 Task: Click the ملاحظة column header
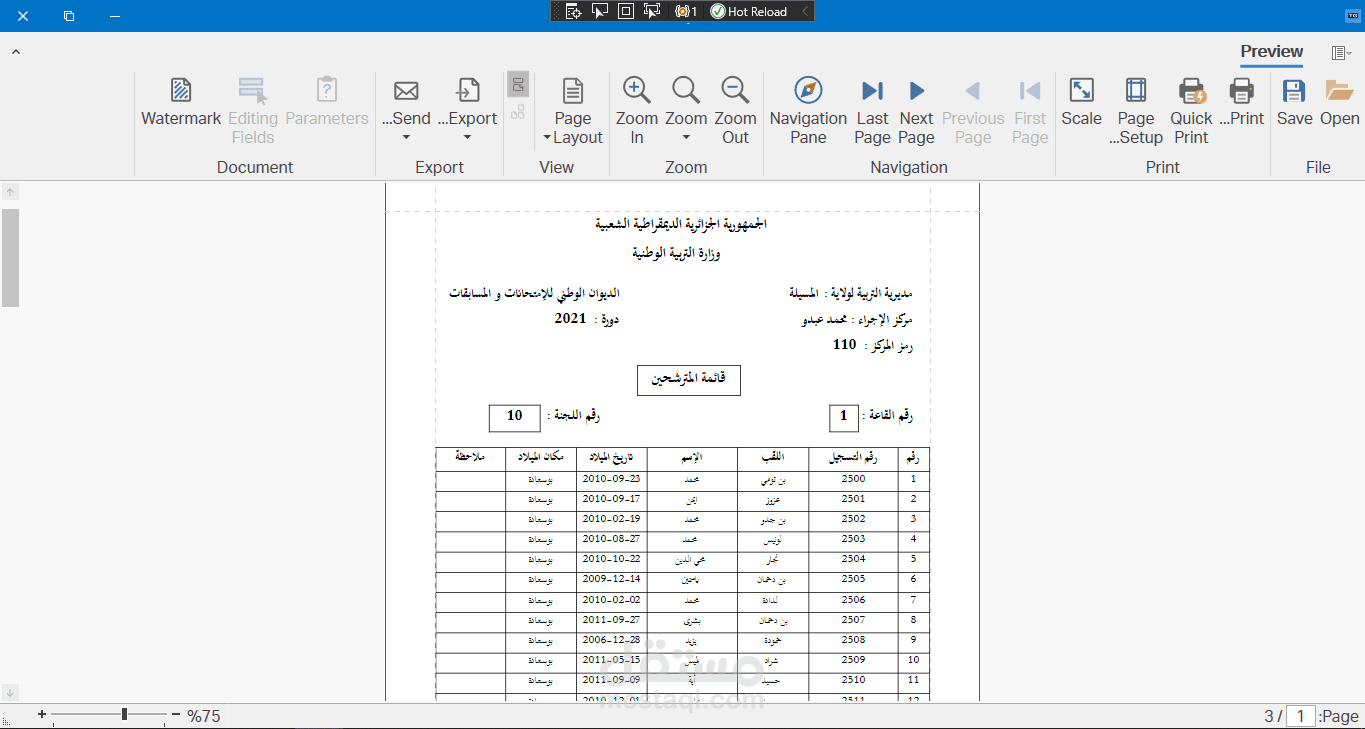(x=470, y=457)
